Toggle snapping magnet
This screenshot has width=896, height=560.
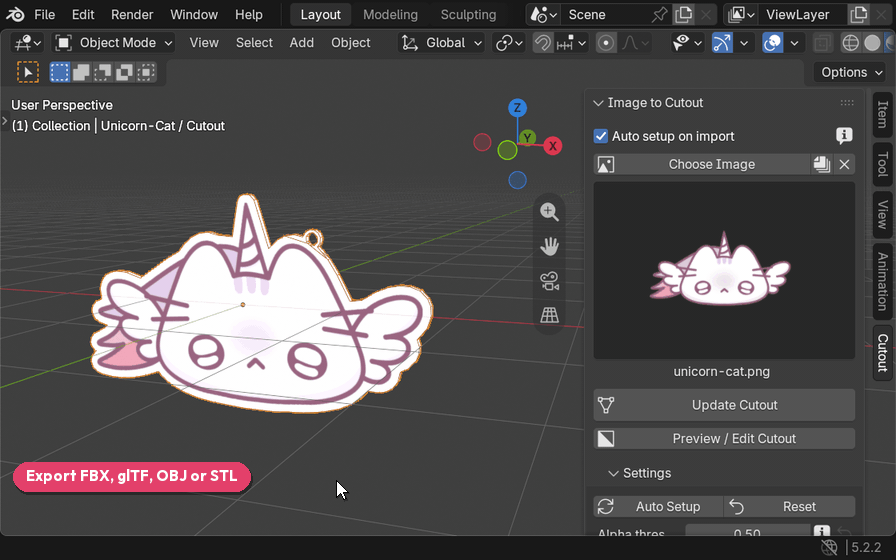pyautogui.click(x=543, y=43)
